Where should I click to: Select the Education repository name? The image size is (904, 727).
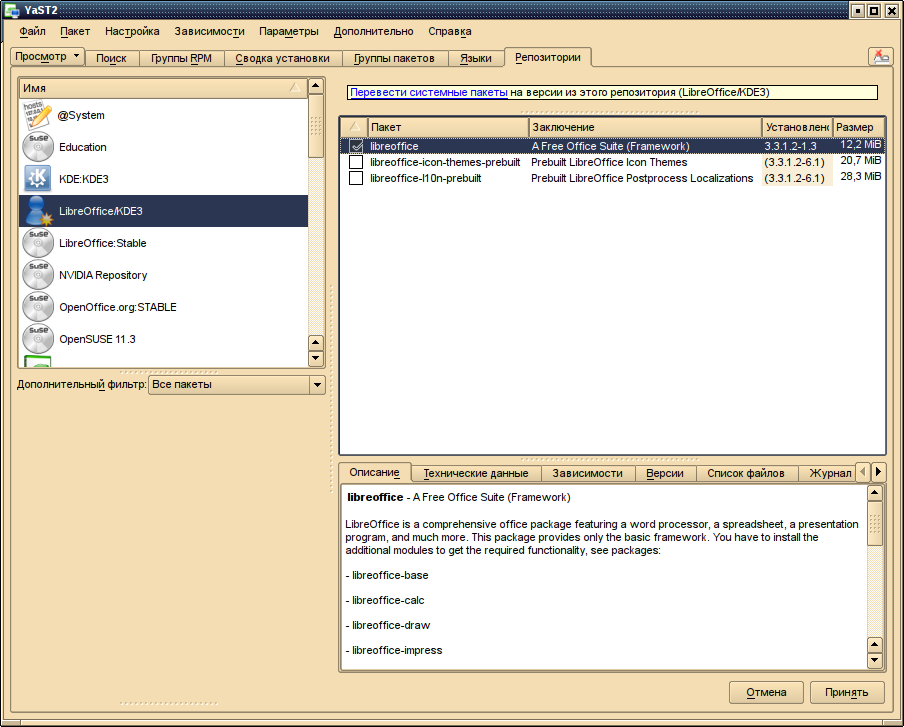pos(82,147)
